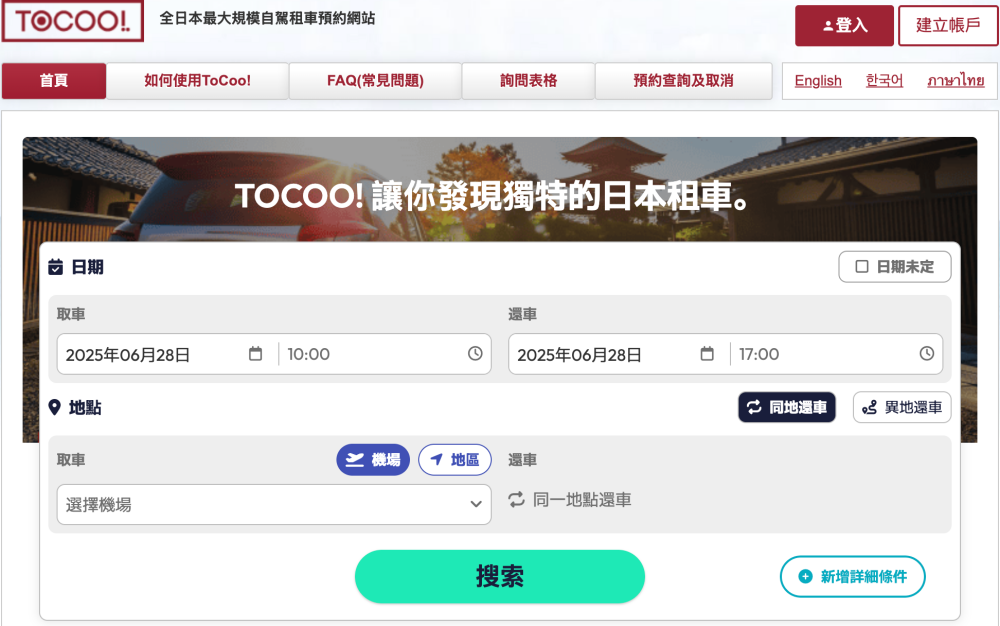Switch language to 한국어
The width and height of the screenshot is (1000, 626).
pos(884,81)
